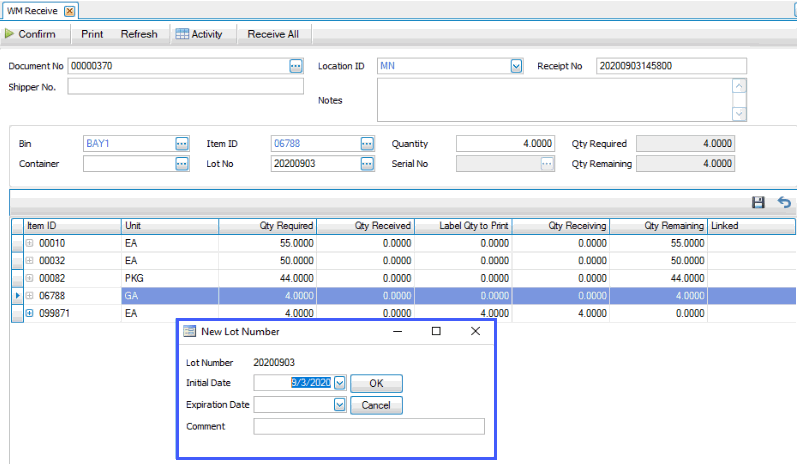Open the Expiration Date picker dropdown

click(x=339, y=405)
